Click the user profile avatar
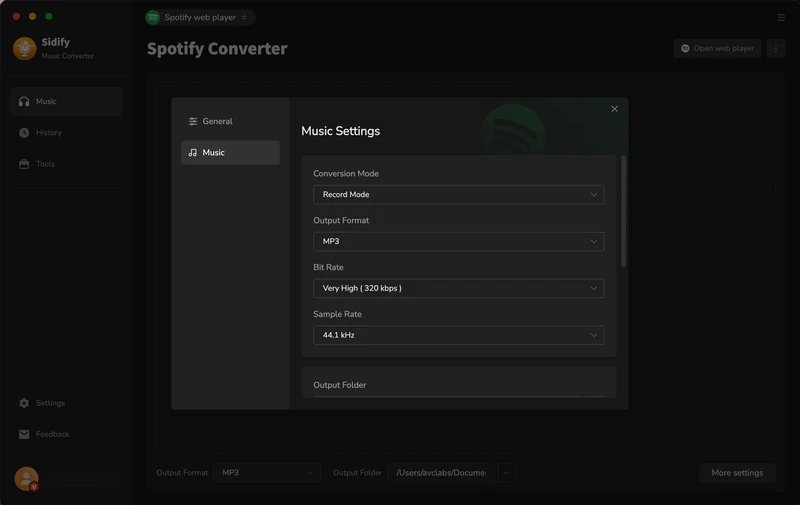The width and height of the screenshot is (800, 505). point(27,479)
